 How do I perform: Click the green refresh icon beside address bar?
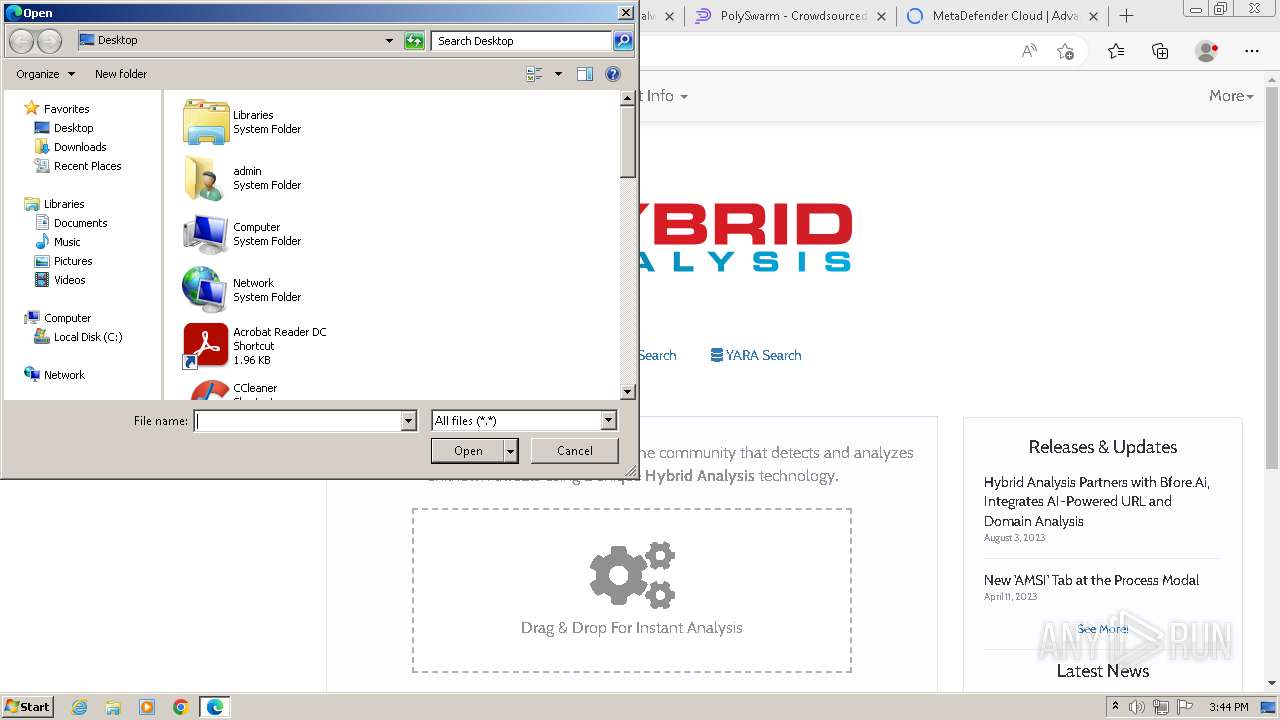coord(414,41)
